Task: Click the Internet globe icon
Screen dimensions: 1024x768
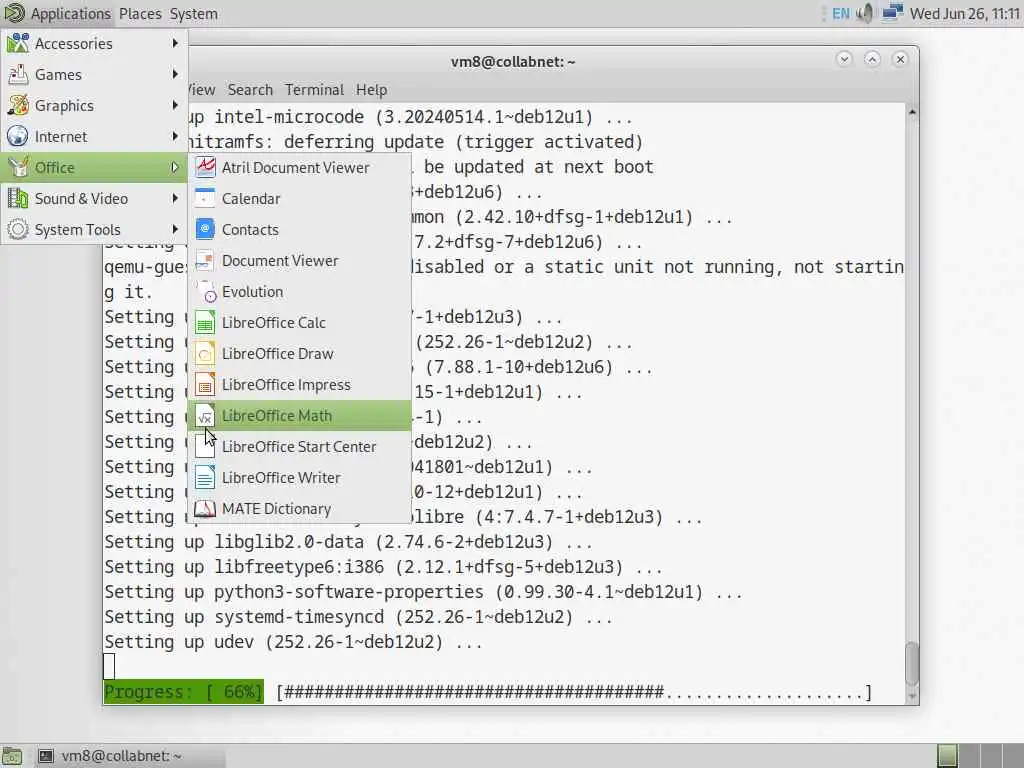Action: pyautogui.click(x=18, y=136)
